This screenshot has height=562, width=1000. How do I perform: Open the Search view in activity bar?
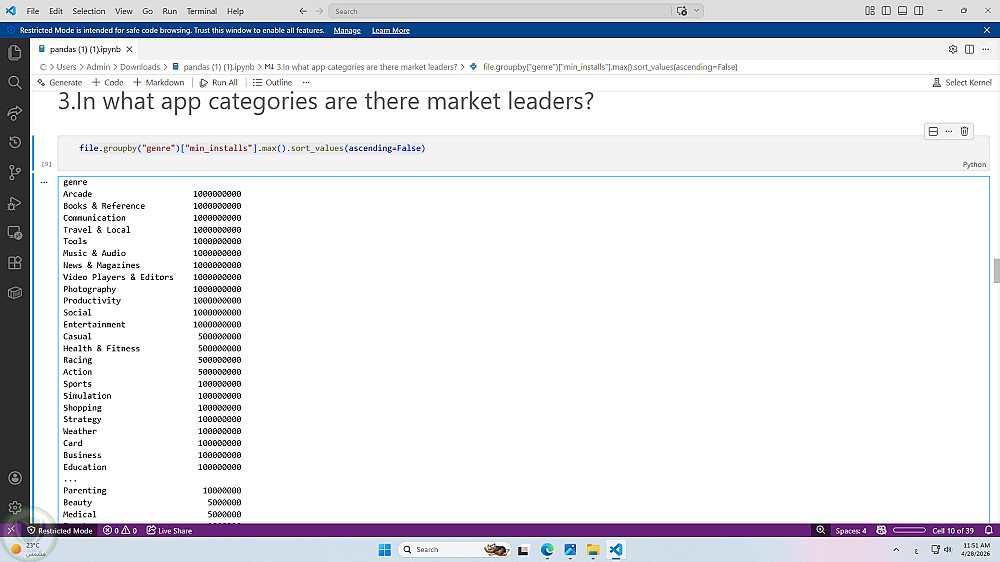click(15, 82)
